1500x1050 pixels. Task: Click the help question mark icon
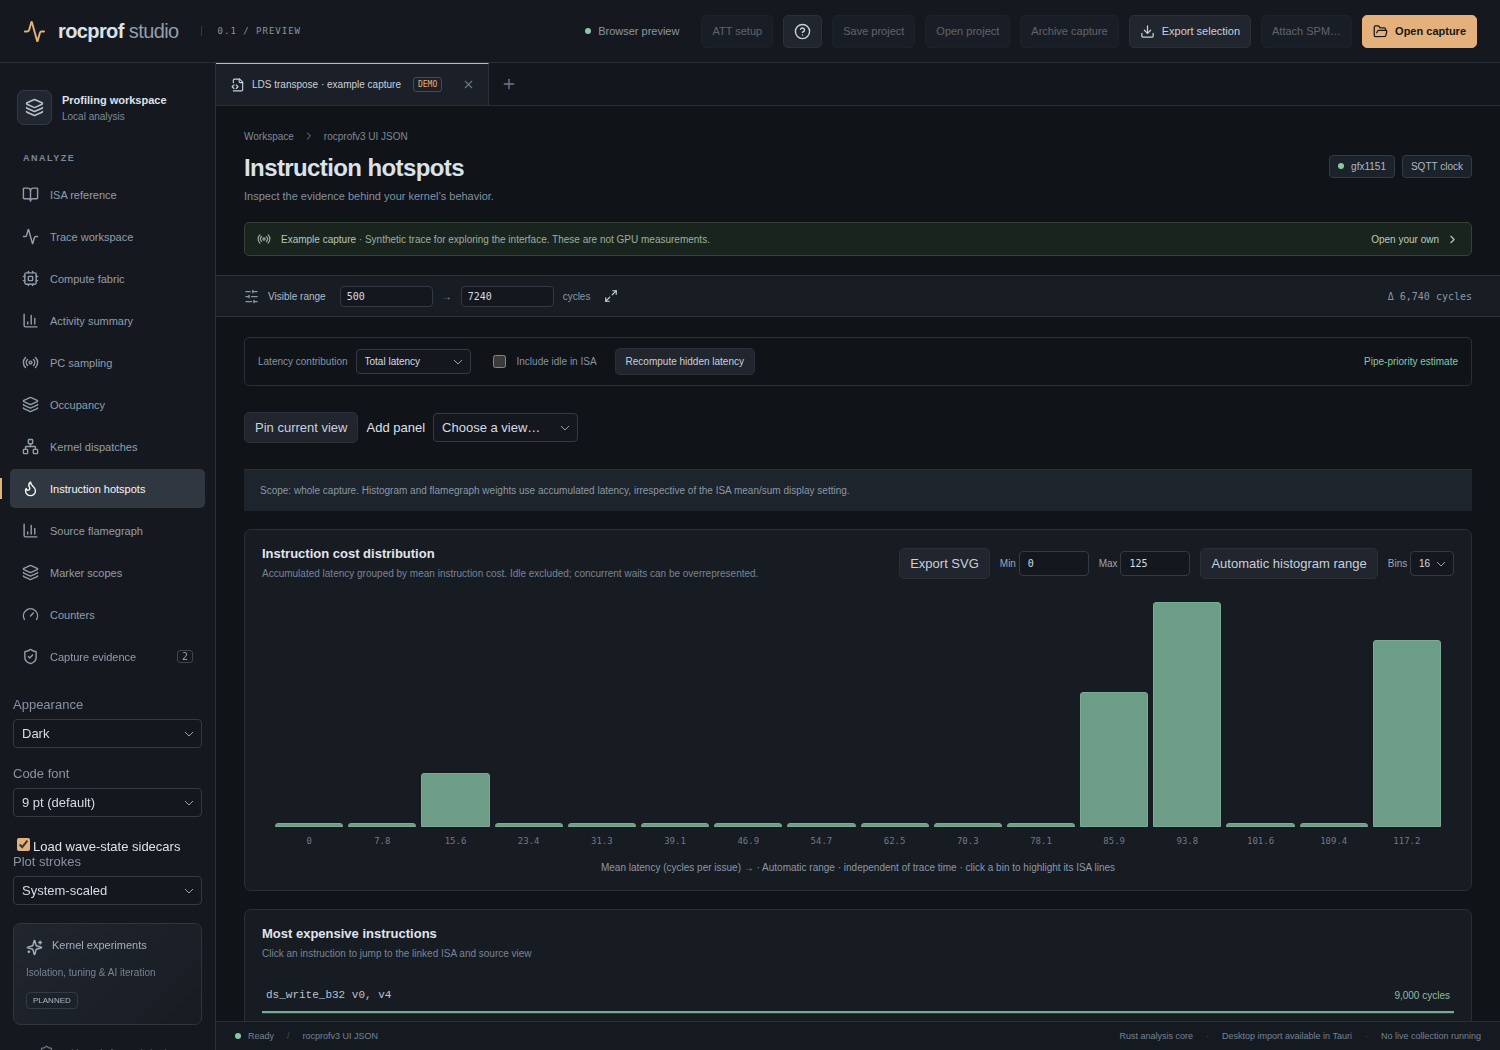coord(802,31)
